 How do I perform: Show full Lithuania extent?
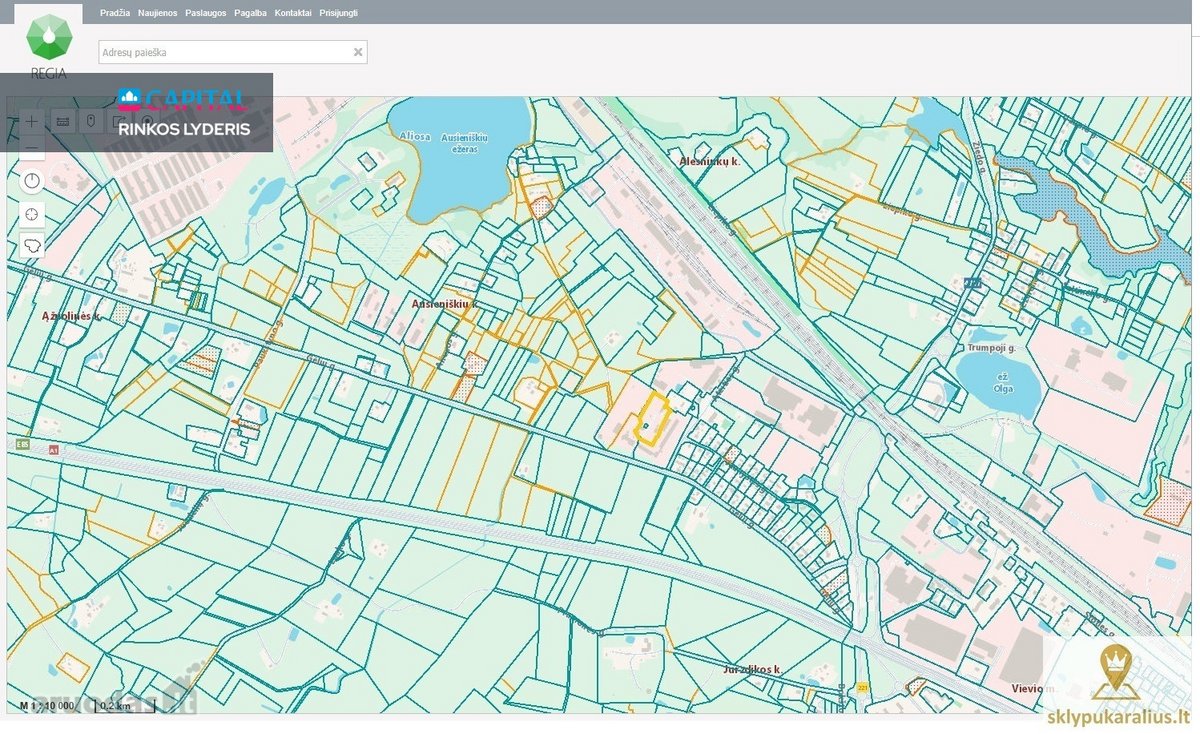(x=32, y=245)
